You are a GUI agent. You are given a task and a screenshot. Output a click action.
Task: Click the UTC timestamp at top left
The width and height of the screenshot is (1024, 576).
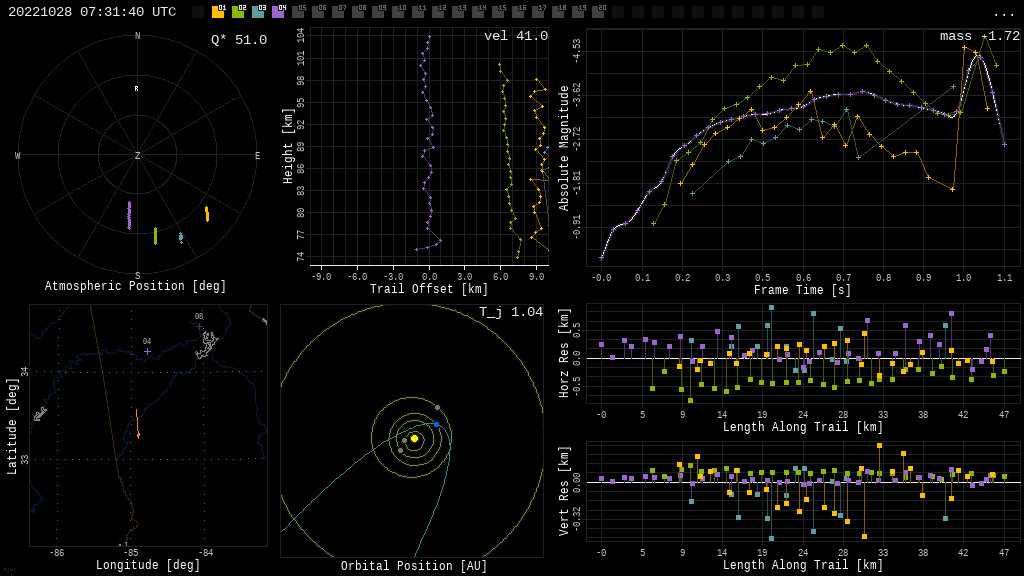(x=92, y=12)
